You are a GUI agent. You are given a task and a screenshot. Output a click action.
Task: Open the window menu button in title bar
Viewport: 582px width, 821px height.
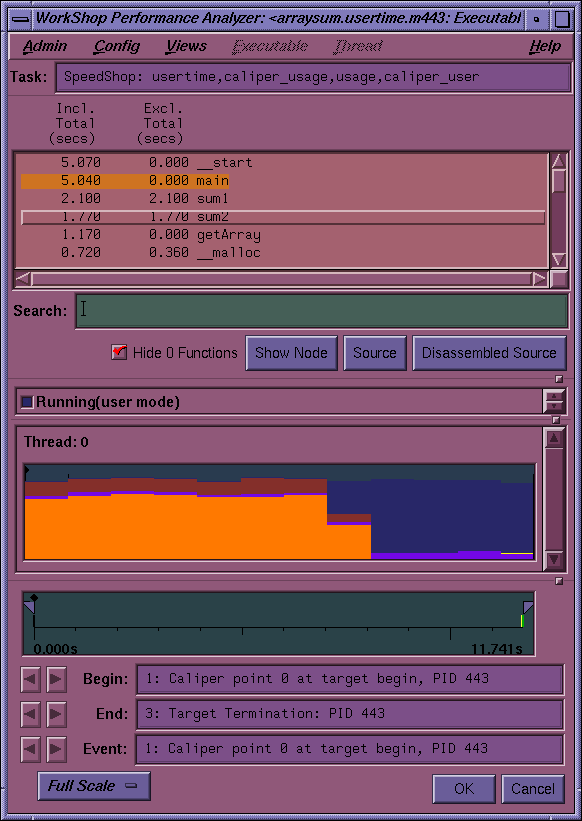[x=20, y=20]
